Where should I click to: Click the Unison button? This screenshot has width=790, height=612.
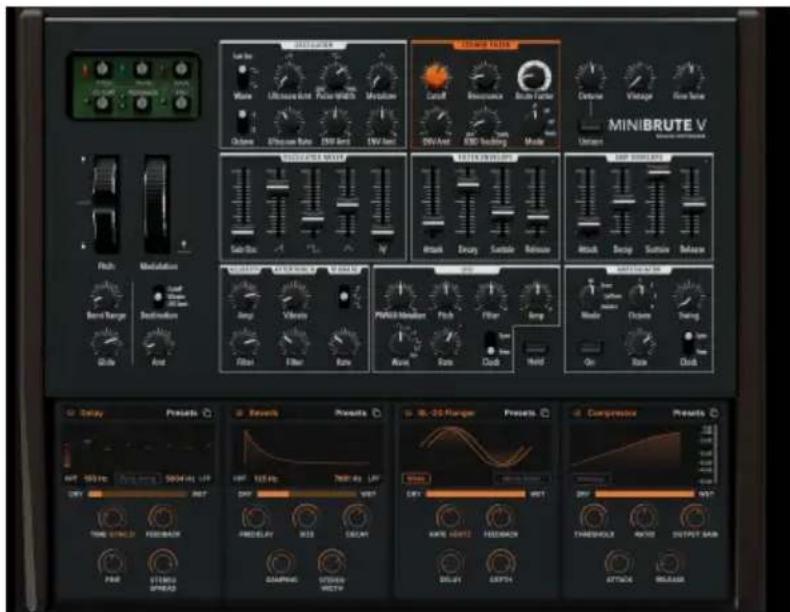pos(590,125)
